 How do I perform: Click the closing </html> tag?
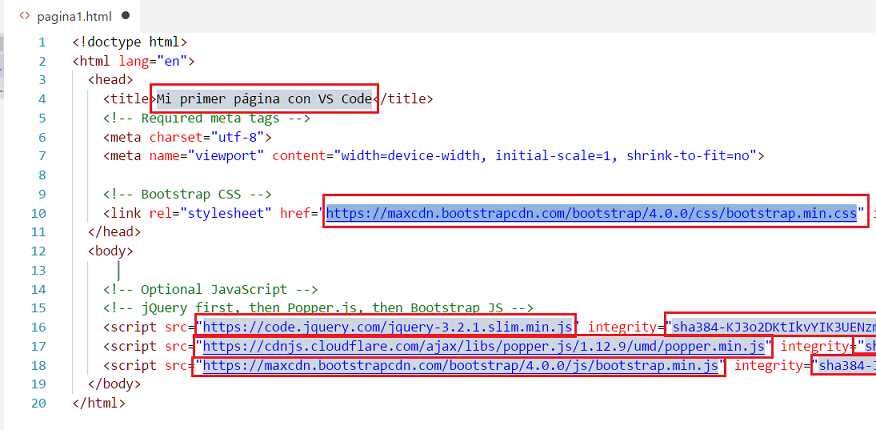99,403
